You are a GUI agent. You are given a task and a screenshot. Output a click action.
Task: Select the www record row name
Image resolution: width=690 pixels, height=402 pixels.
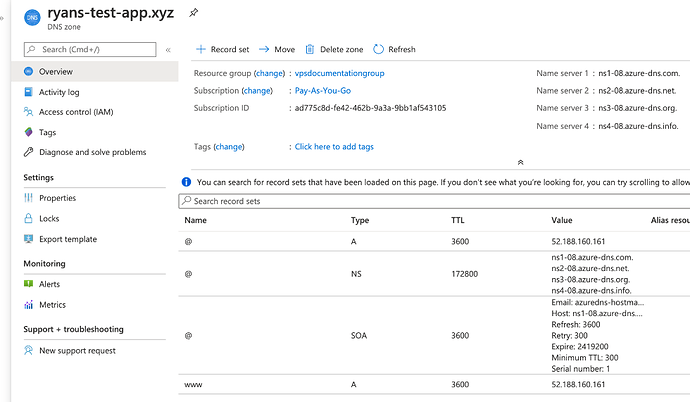tap(193, 384)
